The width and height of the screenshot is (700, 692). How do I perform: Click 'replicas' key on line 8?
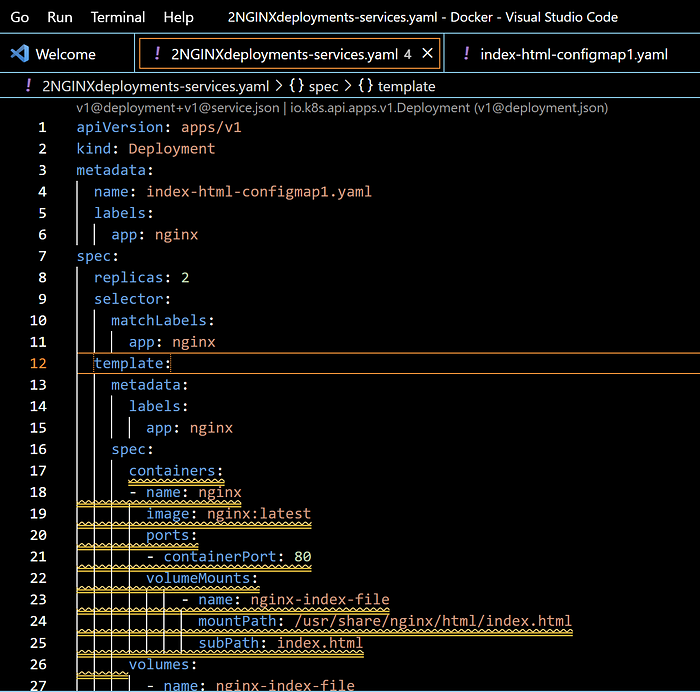tap(129, 278)
